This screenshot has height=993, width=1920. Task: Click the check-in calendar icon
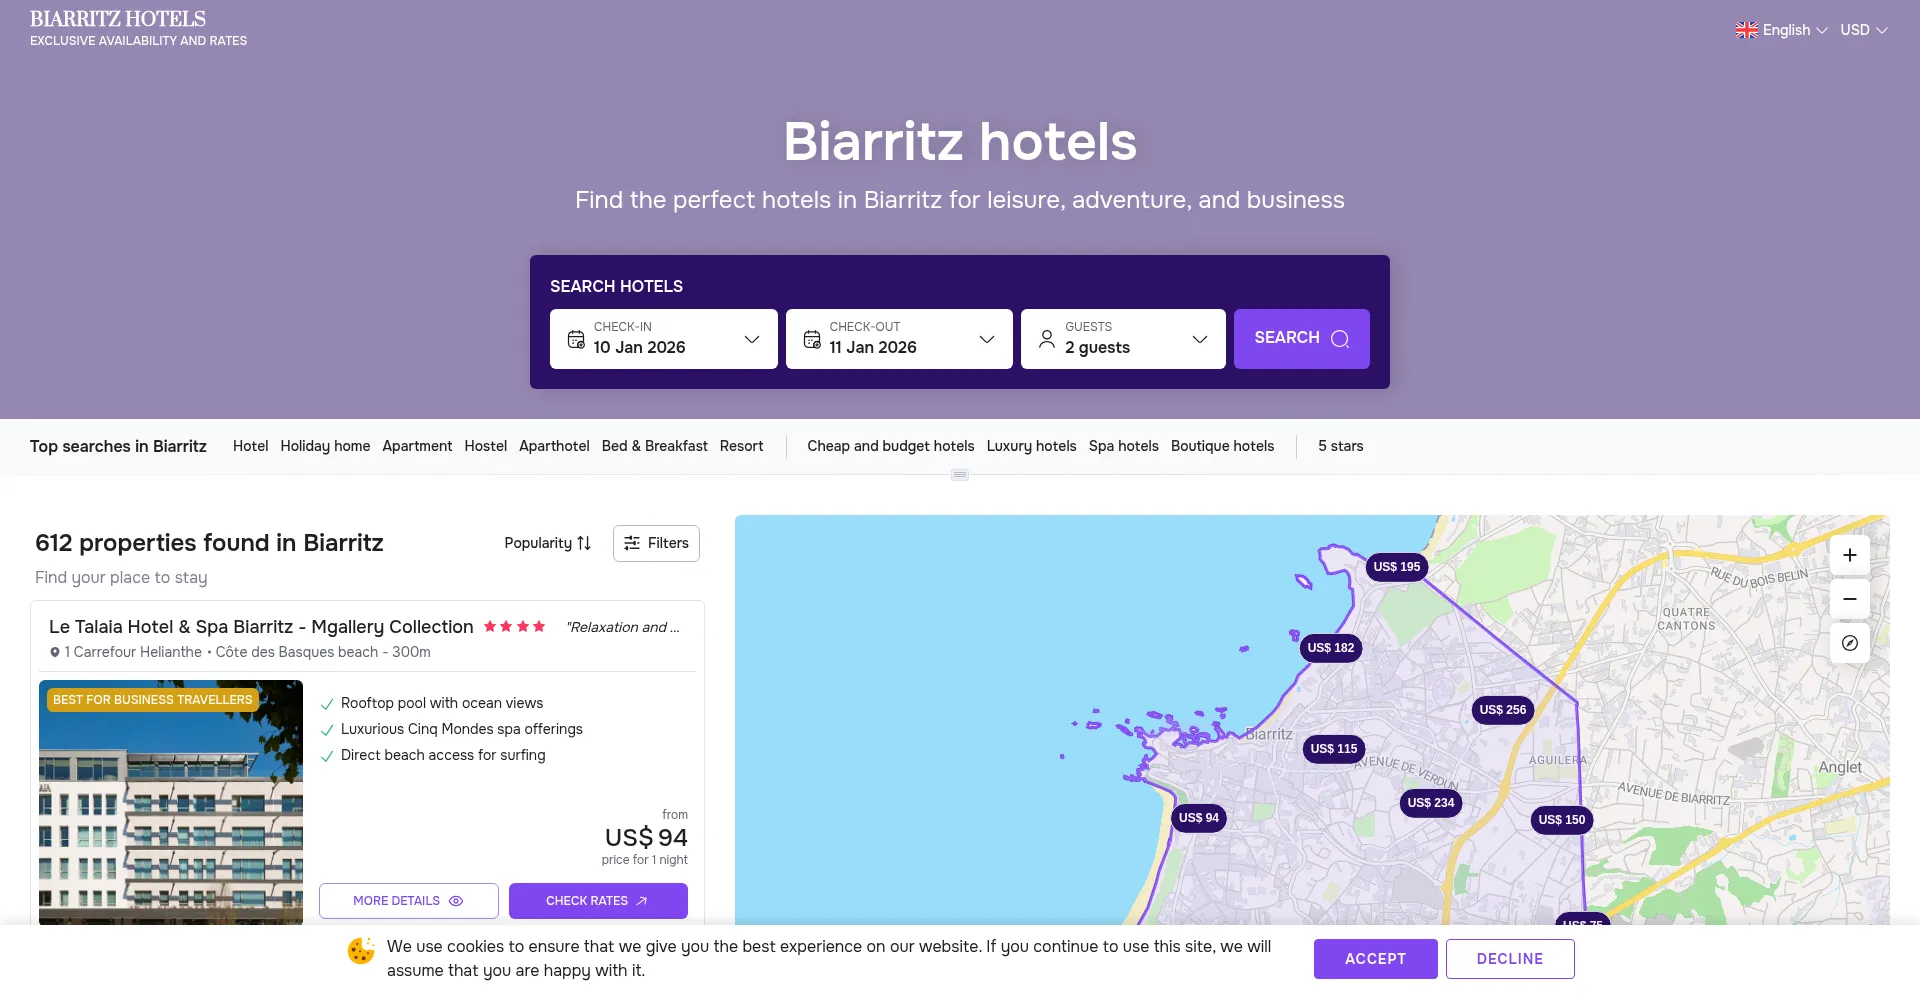(576, 339)
